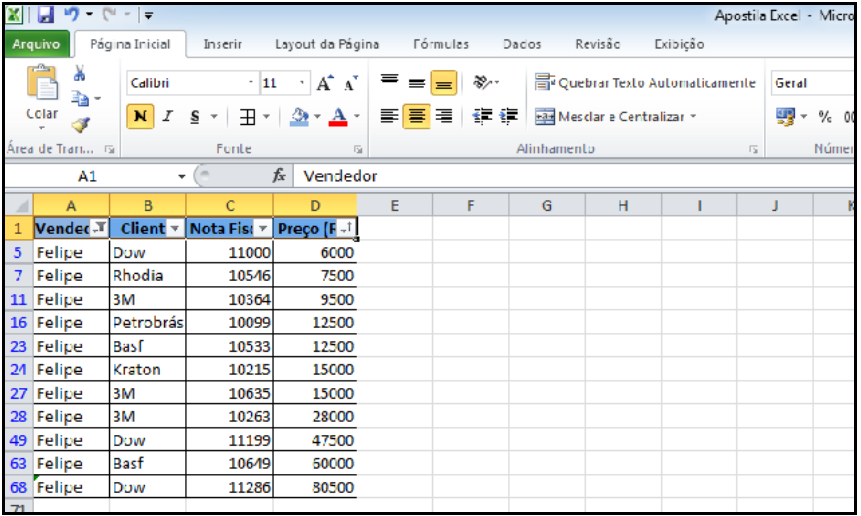Click the insert function fx icon
The width and height of the screenshot is (861, 516).
(x=280, y=176)
